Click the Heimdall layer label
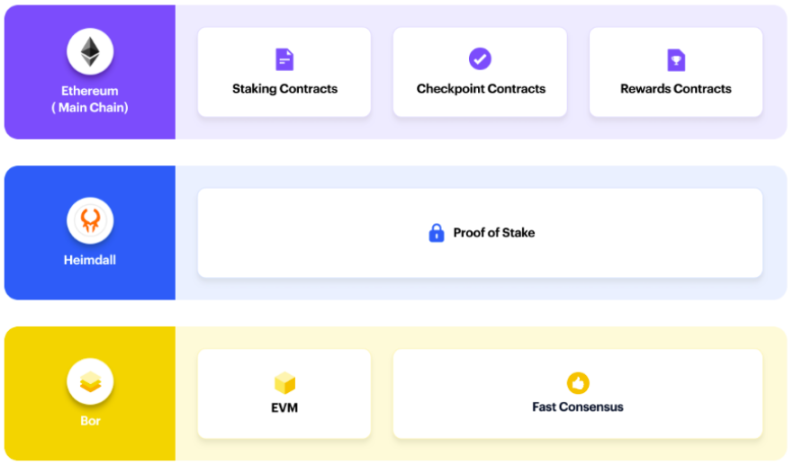 [x=90, y=260]
